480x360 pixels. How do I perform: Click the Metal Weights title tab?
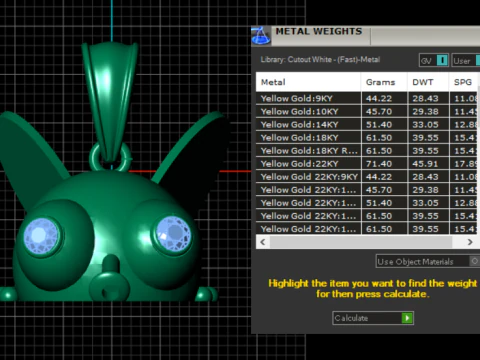(x=319, y=32)
